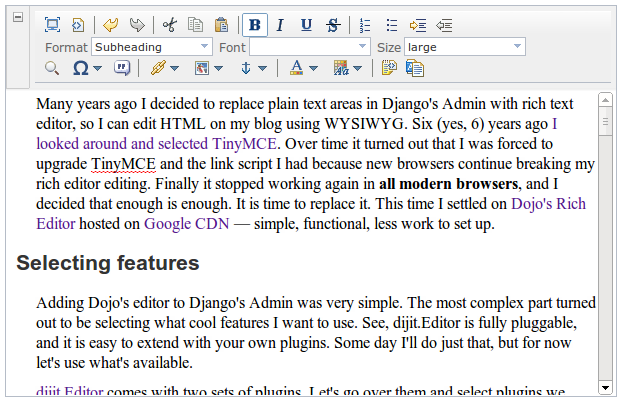Place cursor on 'dijit.Editor is fully pluggable'
This screenshot has width=620, height=401.
click(x=485, y=323)
